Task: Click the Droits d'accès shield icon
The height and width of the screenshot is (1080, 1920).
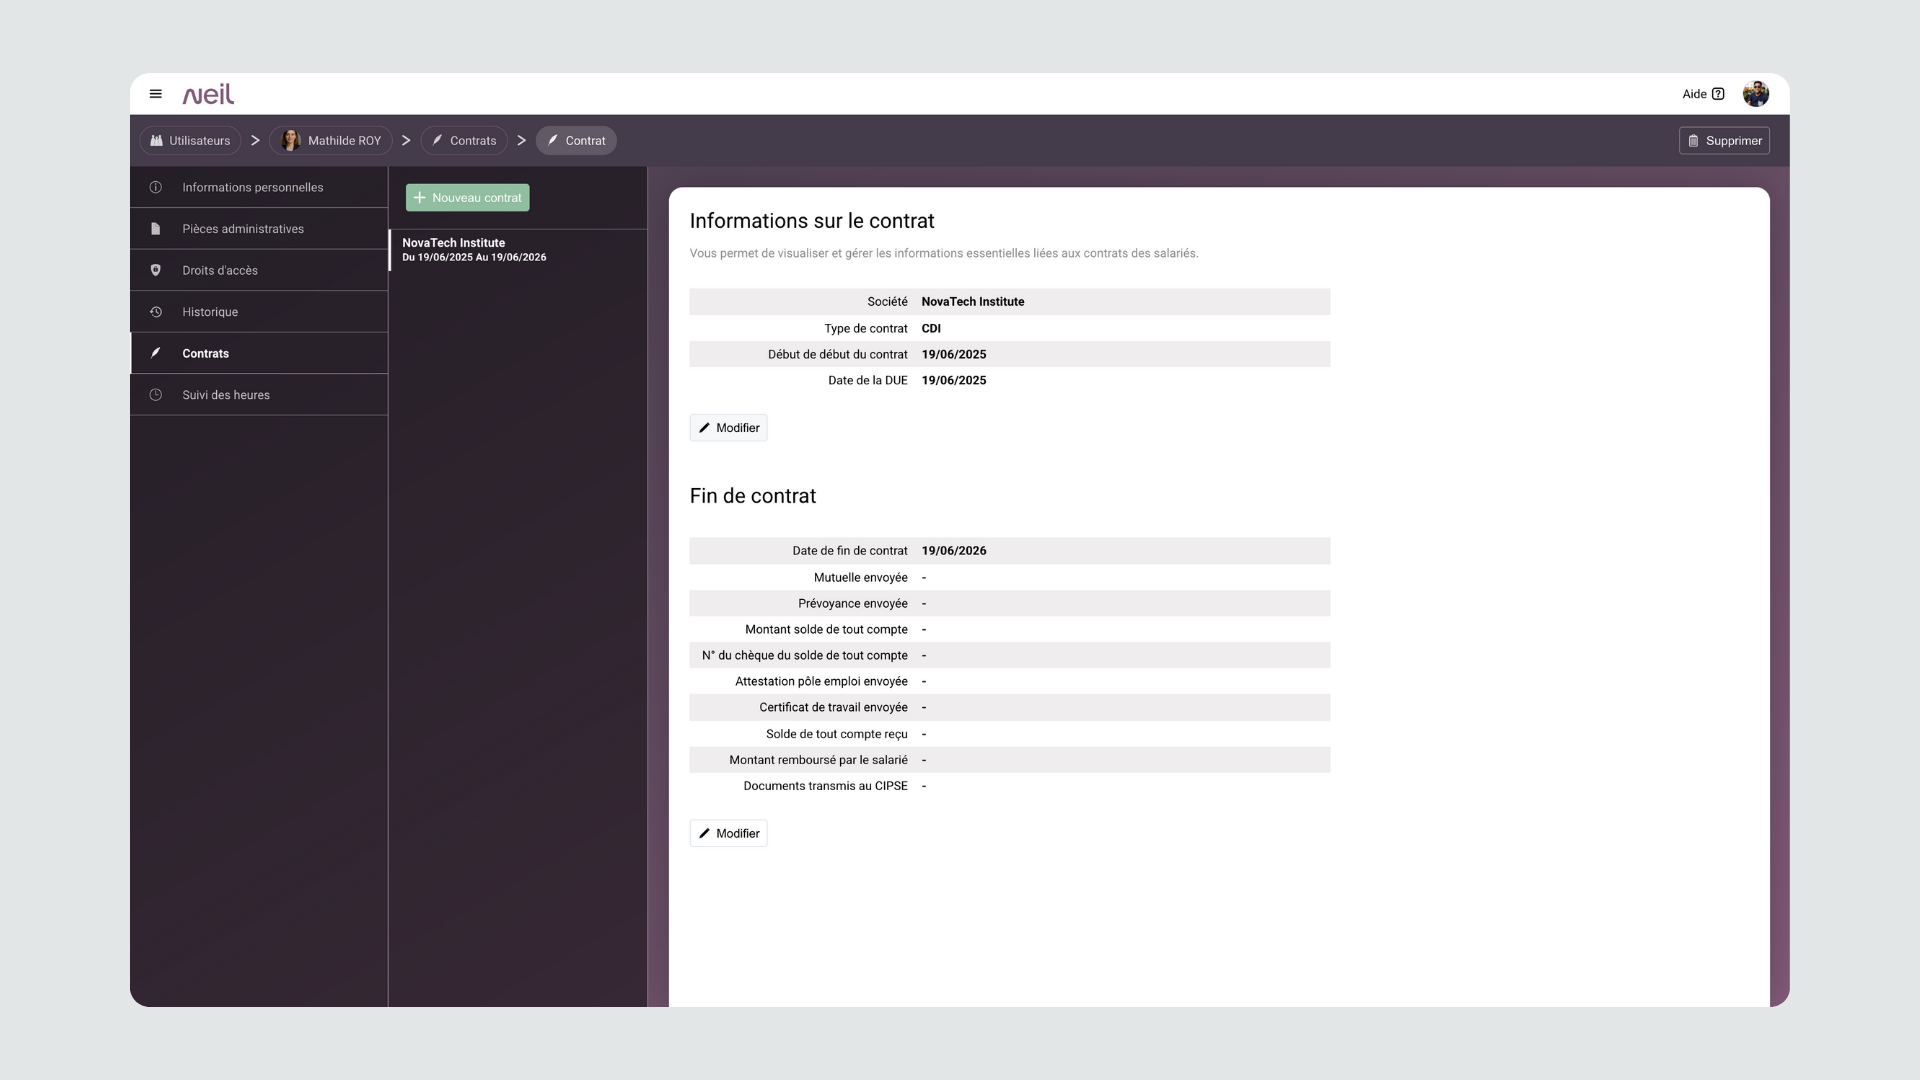Action: 156,271
